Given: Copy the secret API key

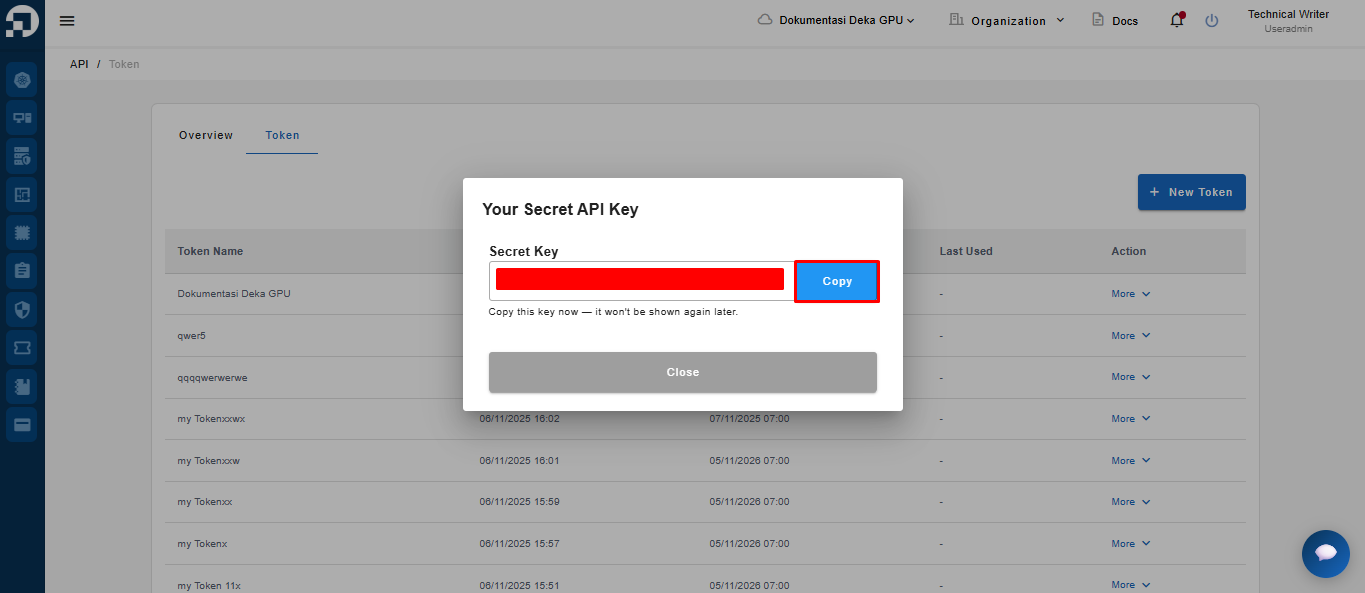Looking at the screenshot, I should click(x=837, y=281).
